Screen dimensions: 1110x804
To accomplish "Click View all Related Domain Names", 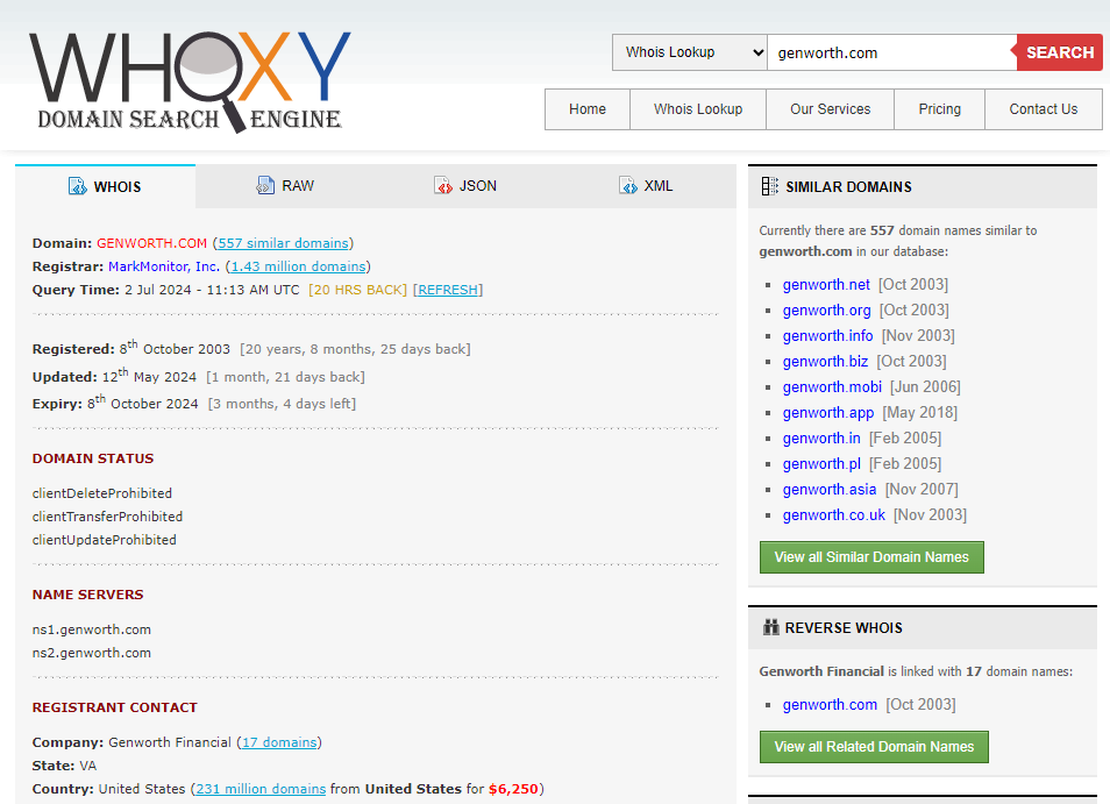I will click(873, 746).
